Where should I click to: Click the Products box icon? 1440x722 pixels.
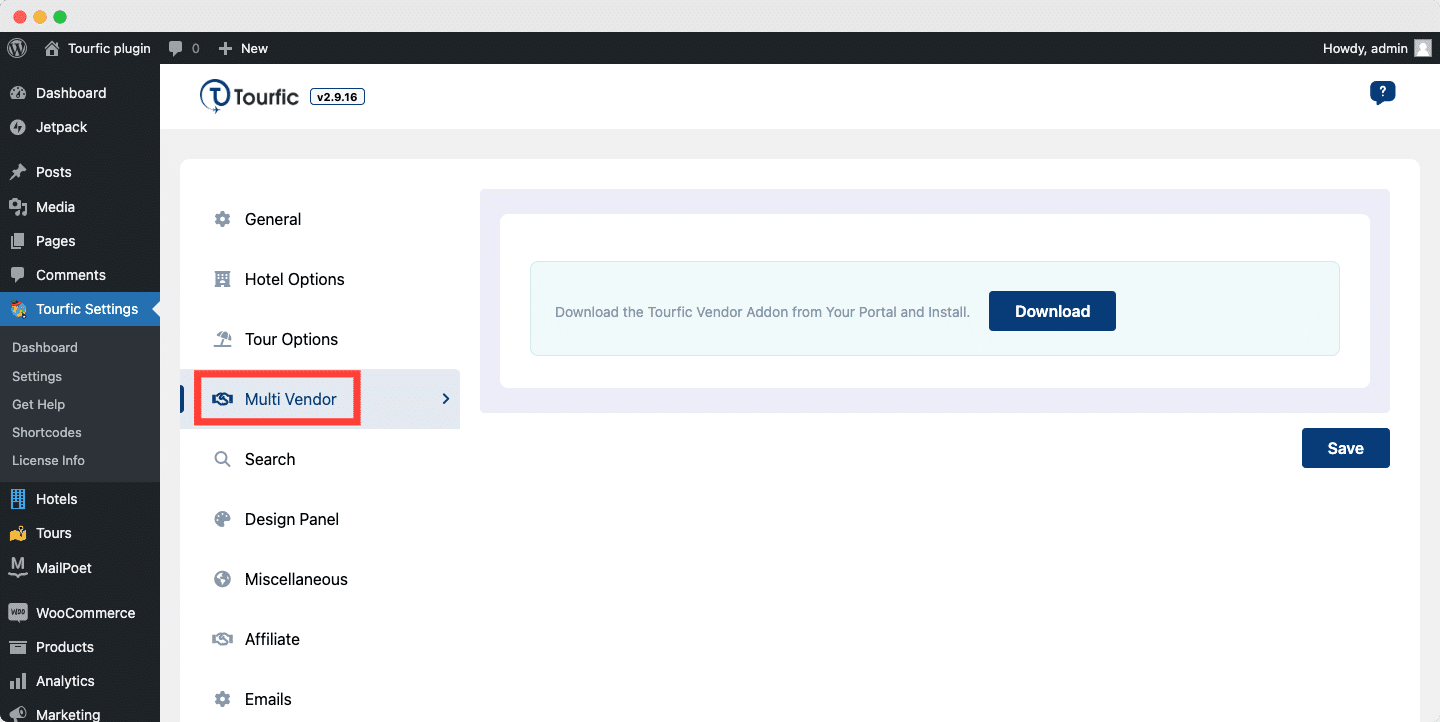18,647
